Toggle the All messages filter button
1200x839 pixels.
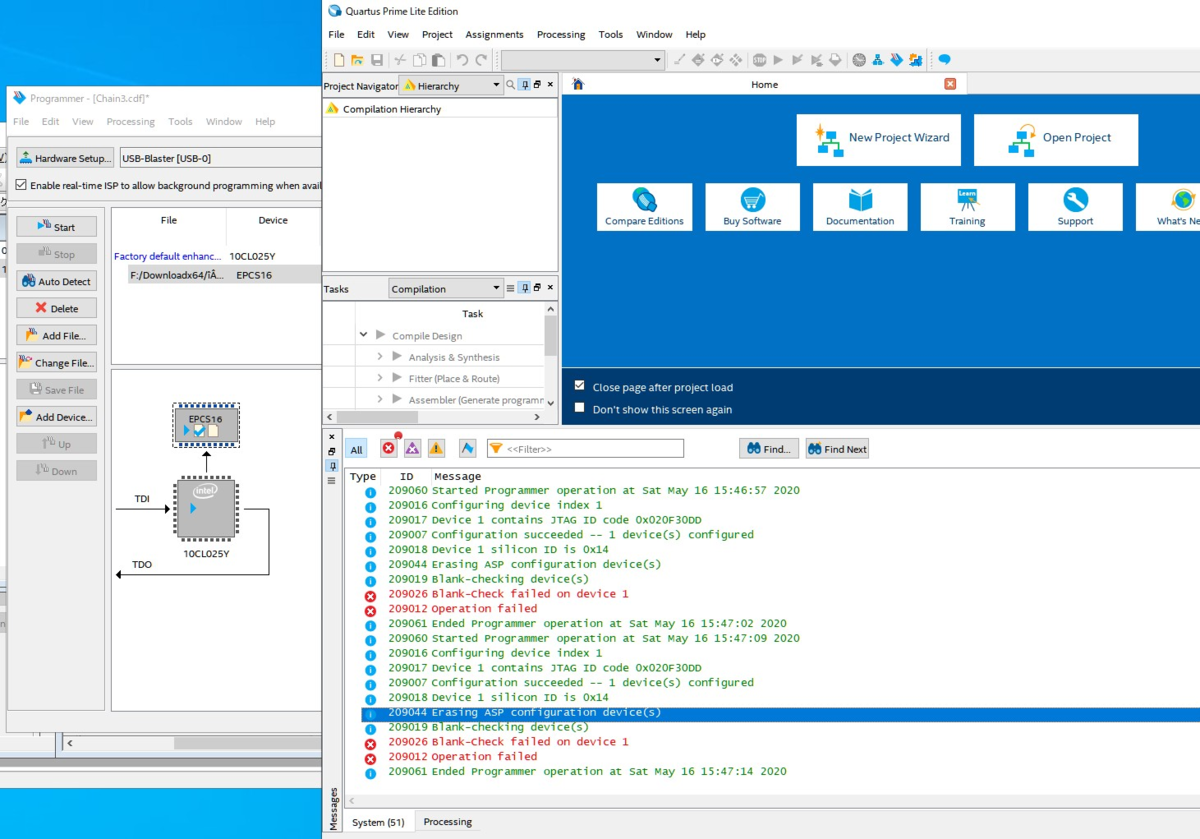tap(356, 449)
